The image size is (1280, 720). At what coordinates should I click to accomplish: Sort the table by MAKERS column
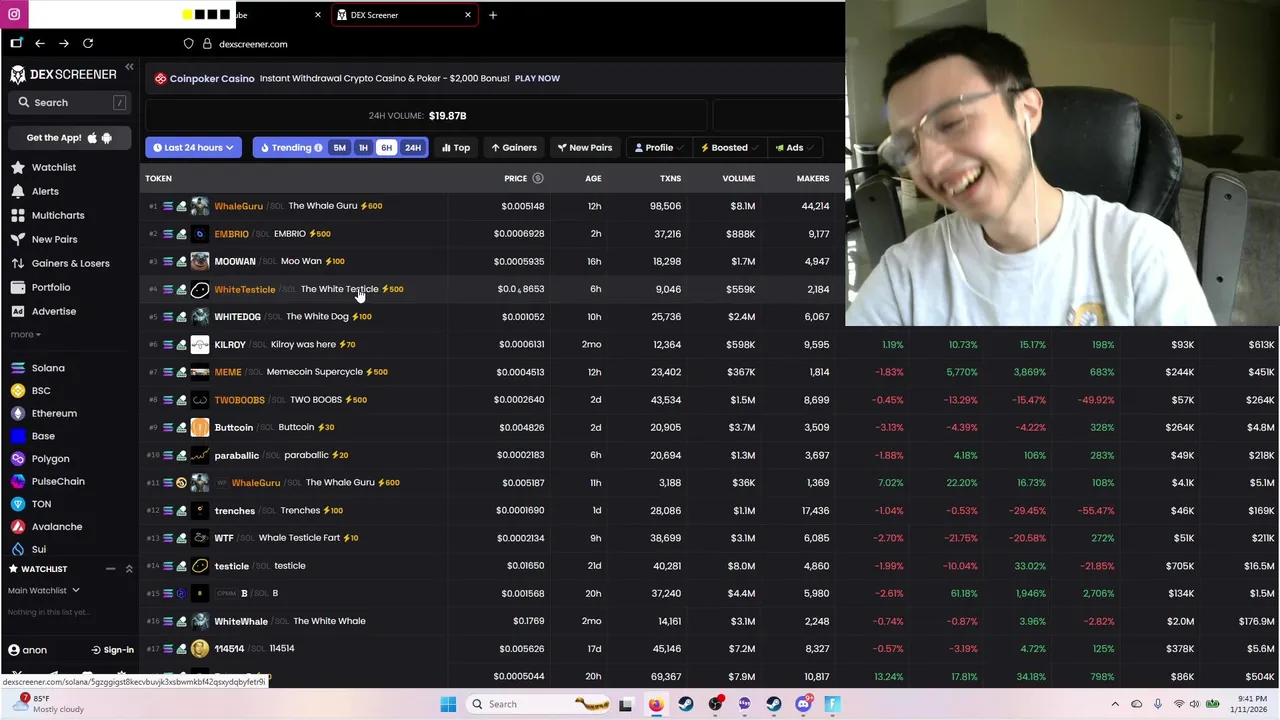coord(813,178)
